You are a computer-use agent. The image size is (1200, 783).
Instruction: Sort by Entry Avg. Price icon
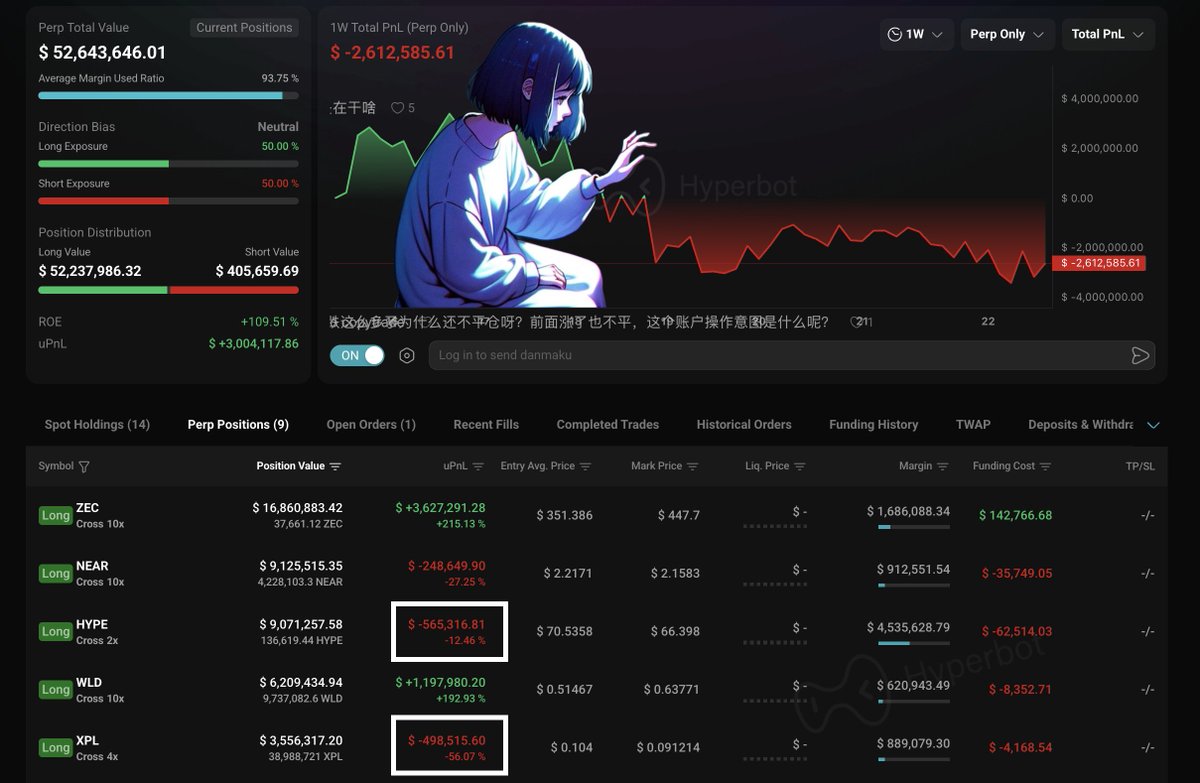585,467
